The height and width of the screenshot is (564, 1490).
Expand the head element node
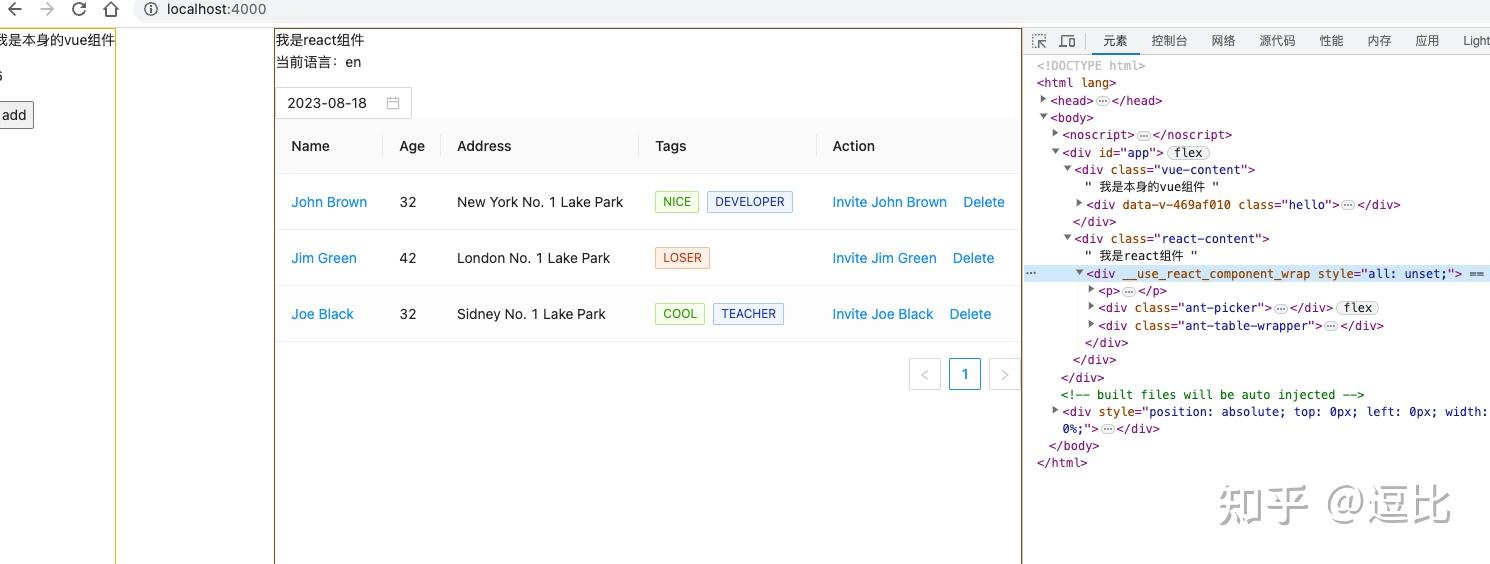[1043, 100]
